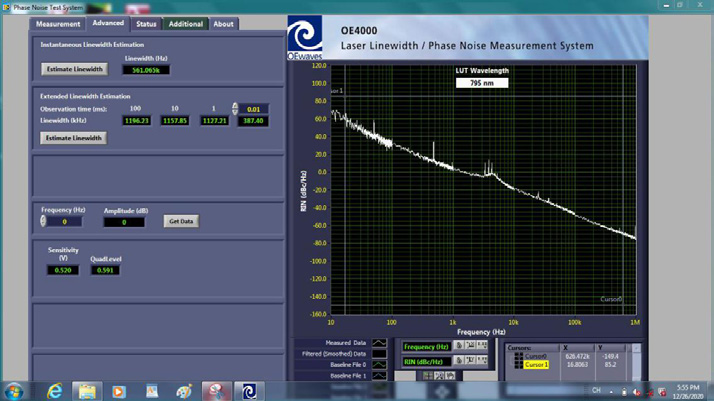714x401 pixels.
Task: Open the Frequency (Hz) axis label selector
Action: 426,347
